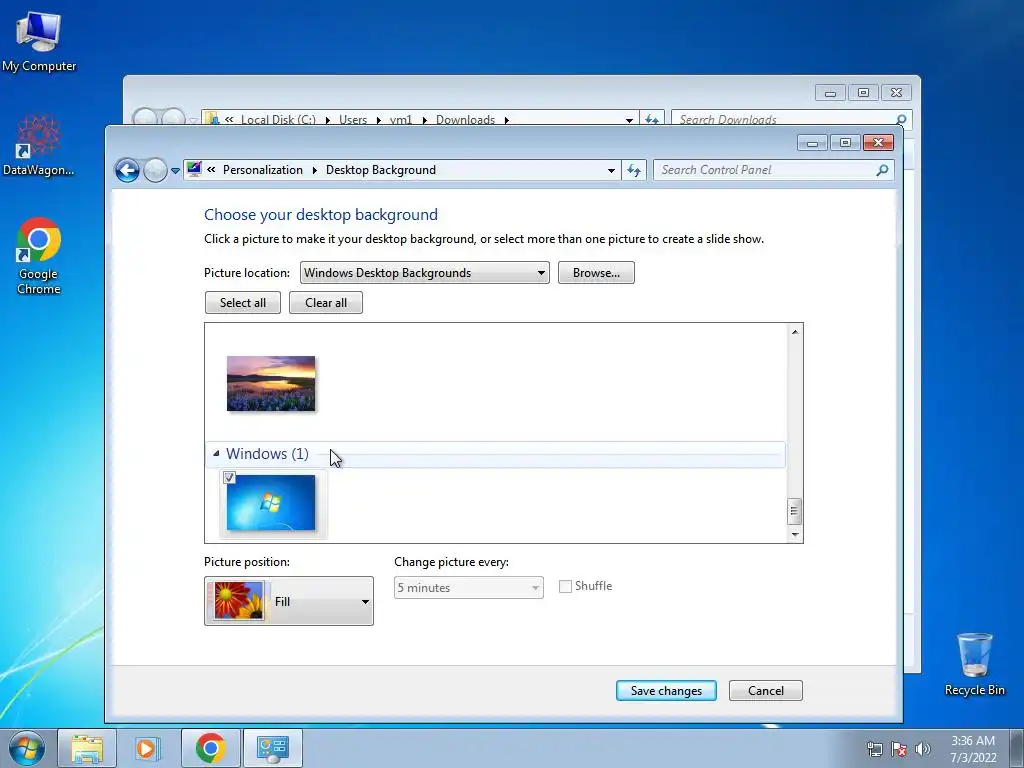
Task: Click the search magnifier in the Downloads window
Action: point(901,120)
